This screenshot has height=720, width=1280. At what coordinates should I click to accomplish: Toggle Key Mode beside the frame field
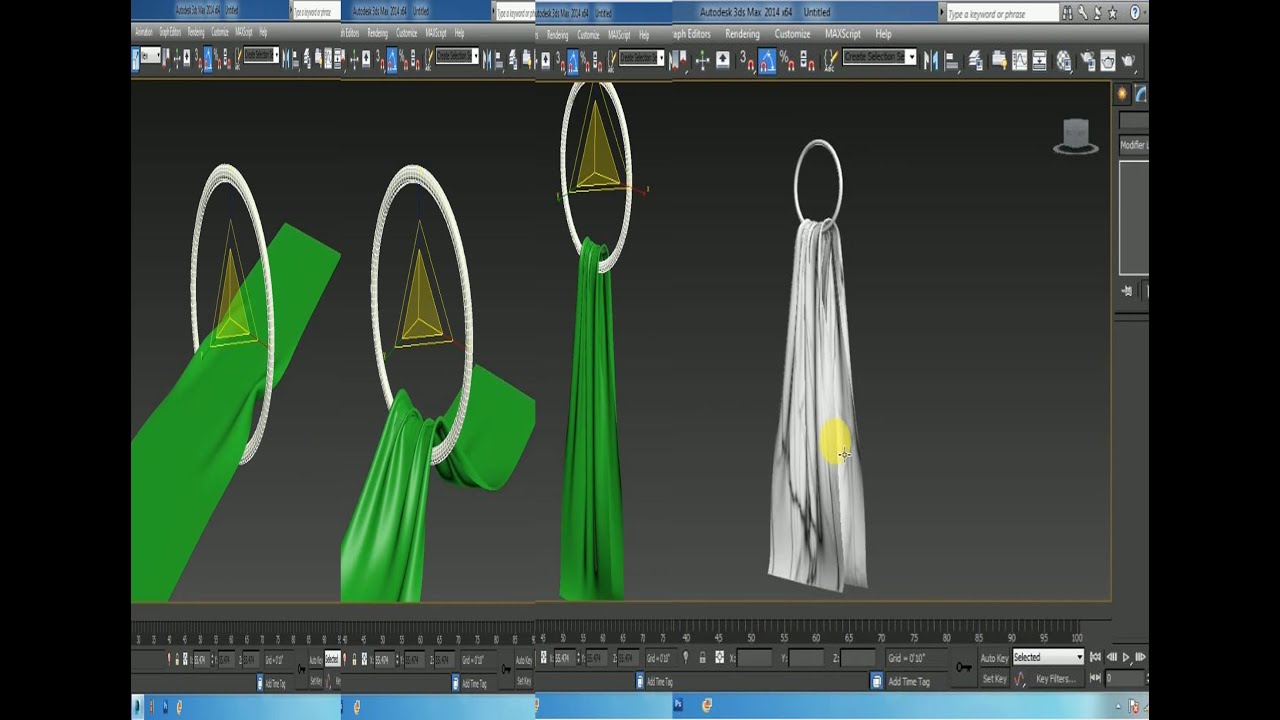click(x=1095, y=679)
